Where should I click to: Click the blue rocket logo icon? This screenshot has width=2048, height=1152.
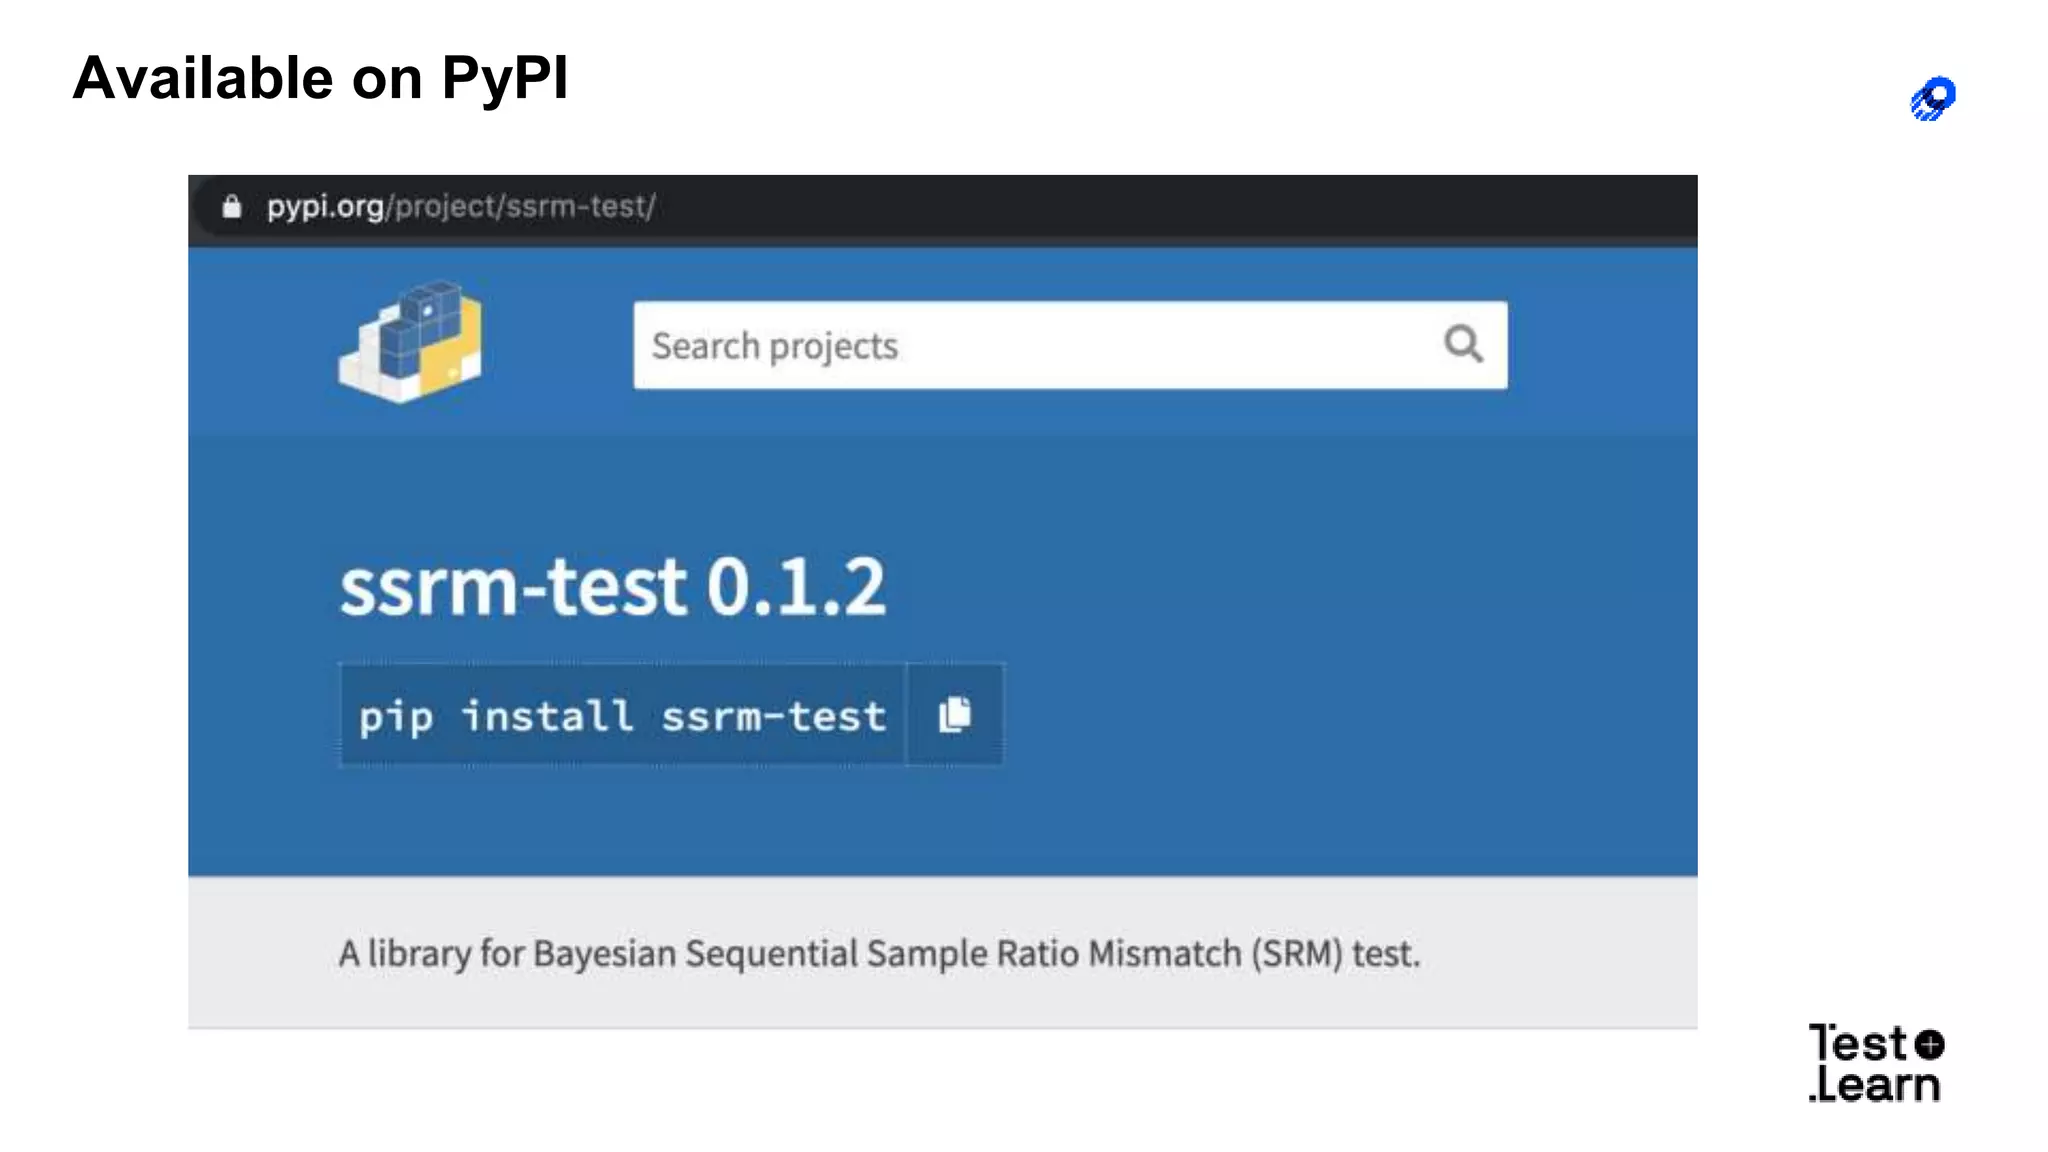1933,99
